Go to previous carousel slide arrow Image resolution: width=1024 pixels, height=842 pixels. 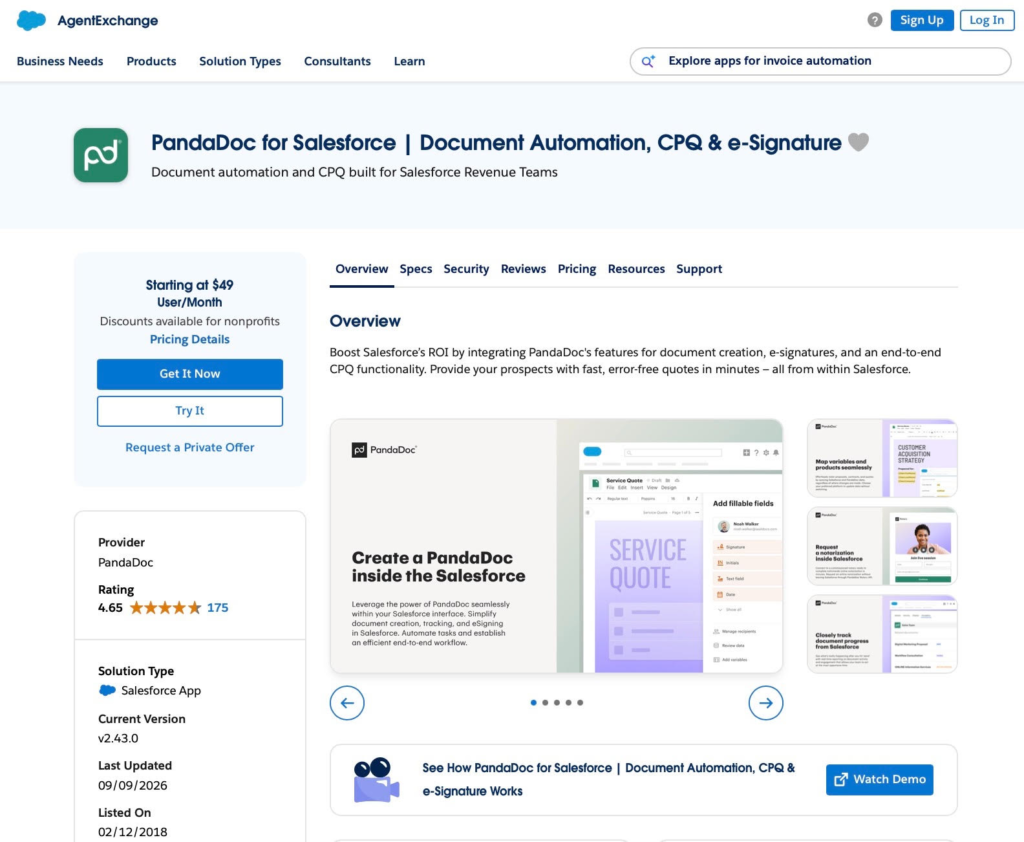pos(347,703)
